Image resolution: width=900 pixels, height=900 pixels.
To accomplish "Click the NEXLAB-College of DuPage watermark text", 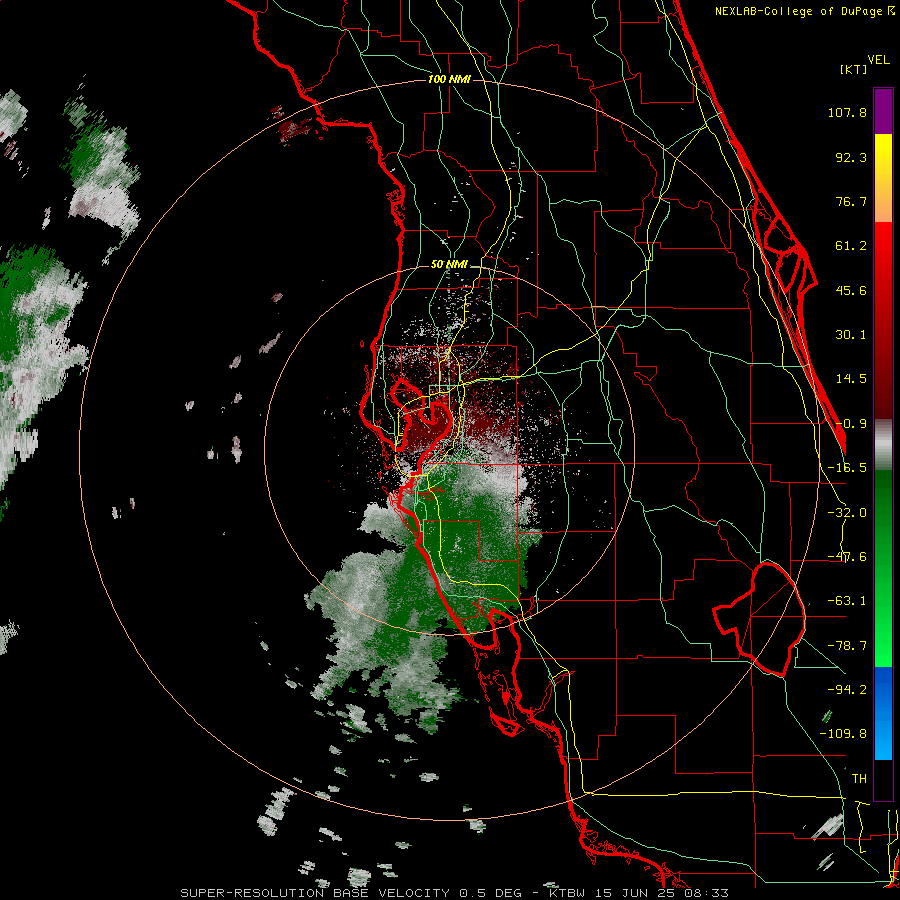I will 805,11.
